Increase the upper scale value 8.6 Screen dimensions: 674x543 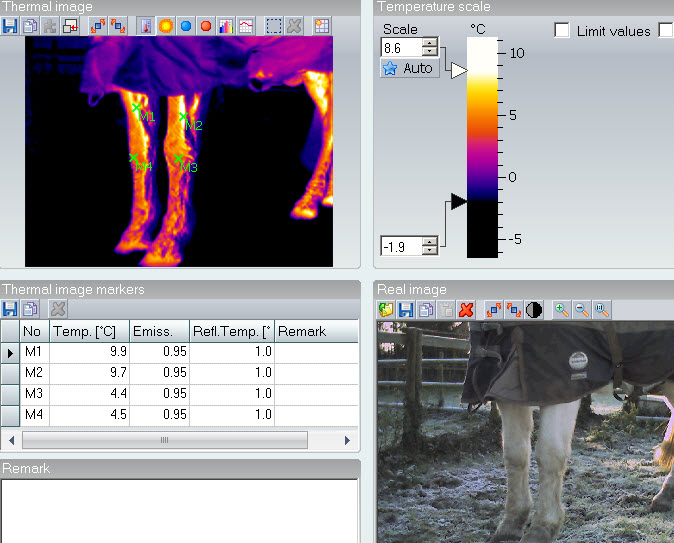(430, 43)
